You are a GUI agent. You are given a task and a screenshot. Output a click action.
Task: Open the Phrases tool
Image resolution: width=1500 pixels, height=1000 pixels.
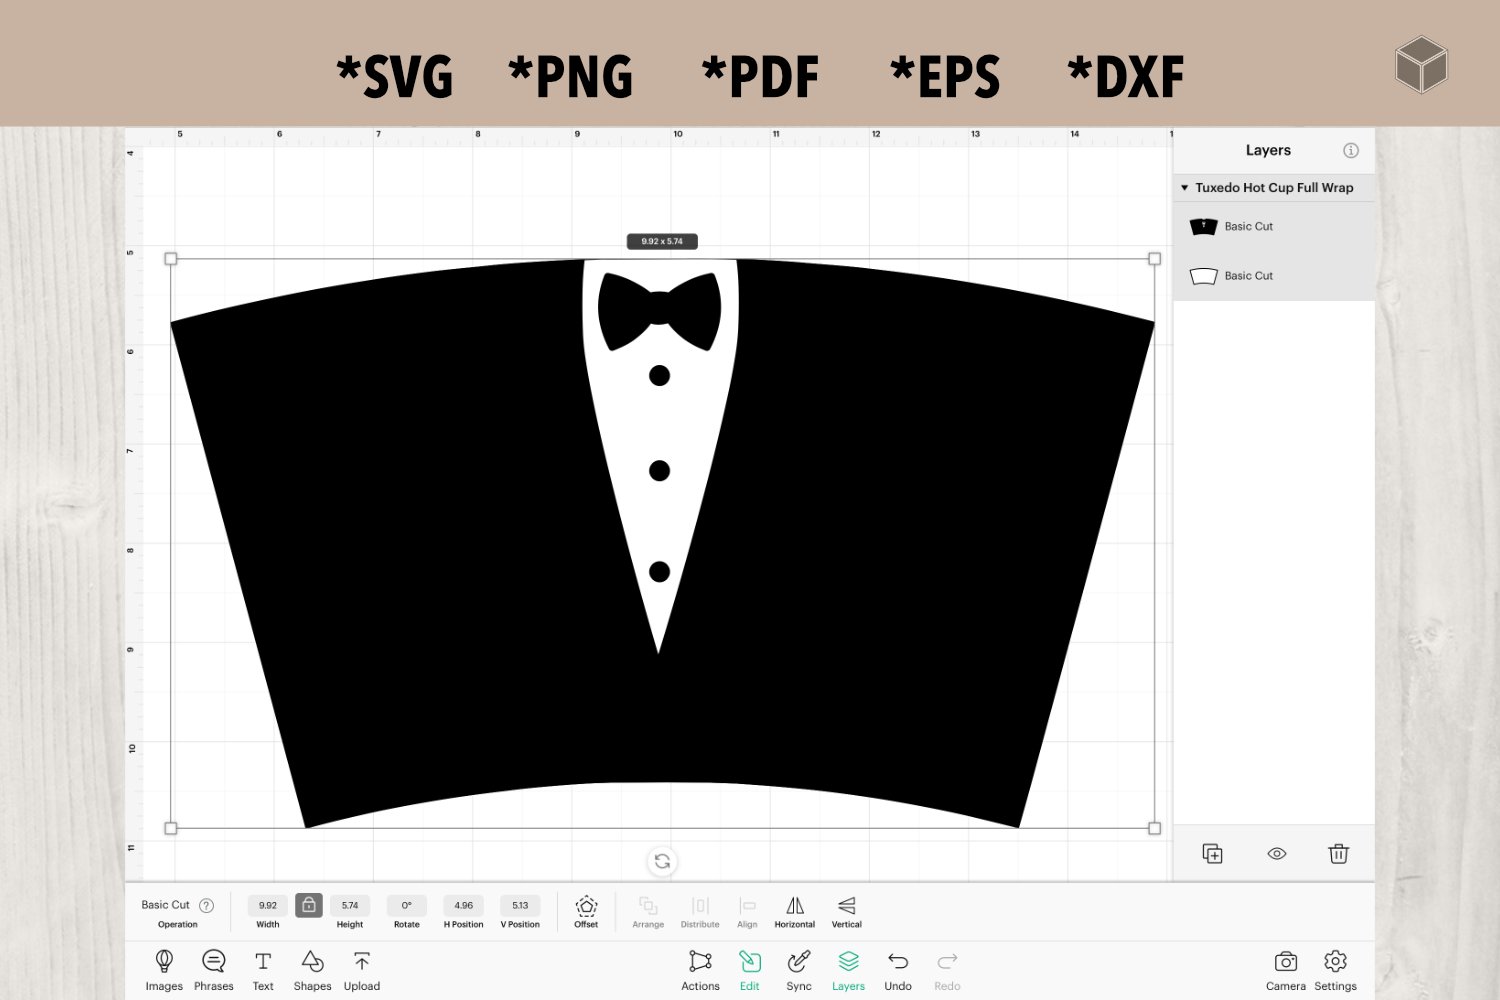(x=213, y=969)
